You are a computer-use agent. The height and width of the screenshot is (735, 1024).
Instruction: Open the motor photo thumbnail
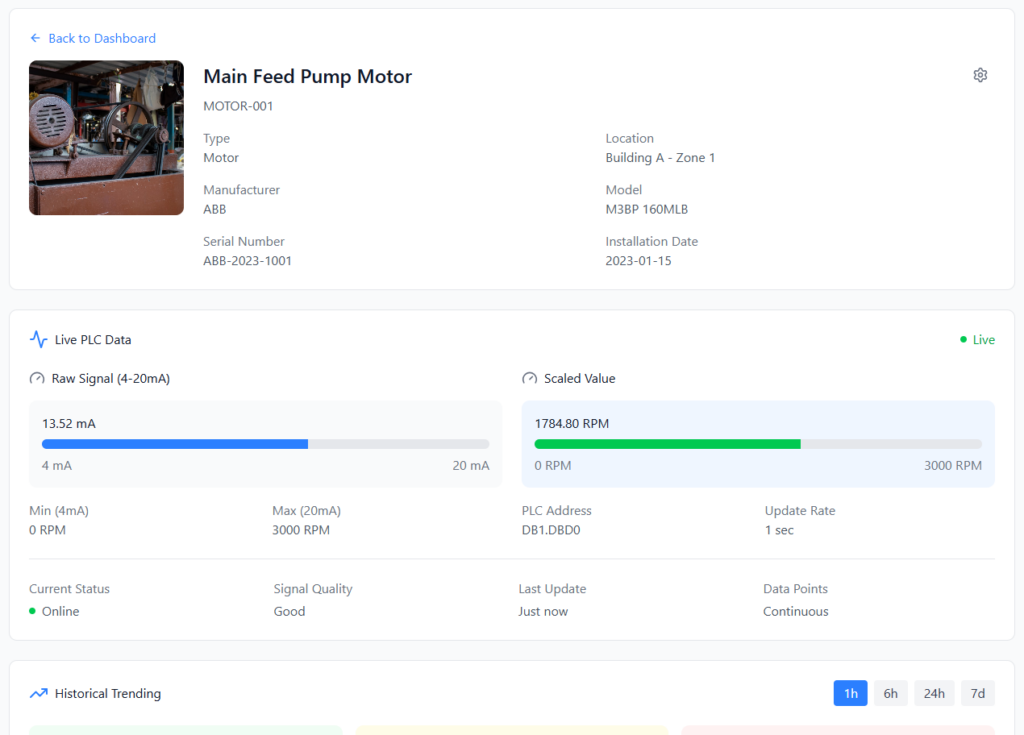(x=106, y=138)
